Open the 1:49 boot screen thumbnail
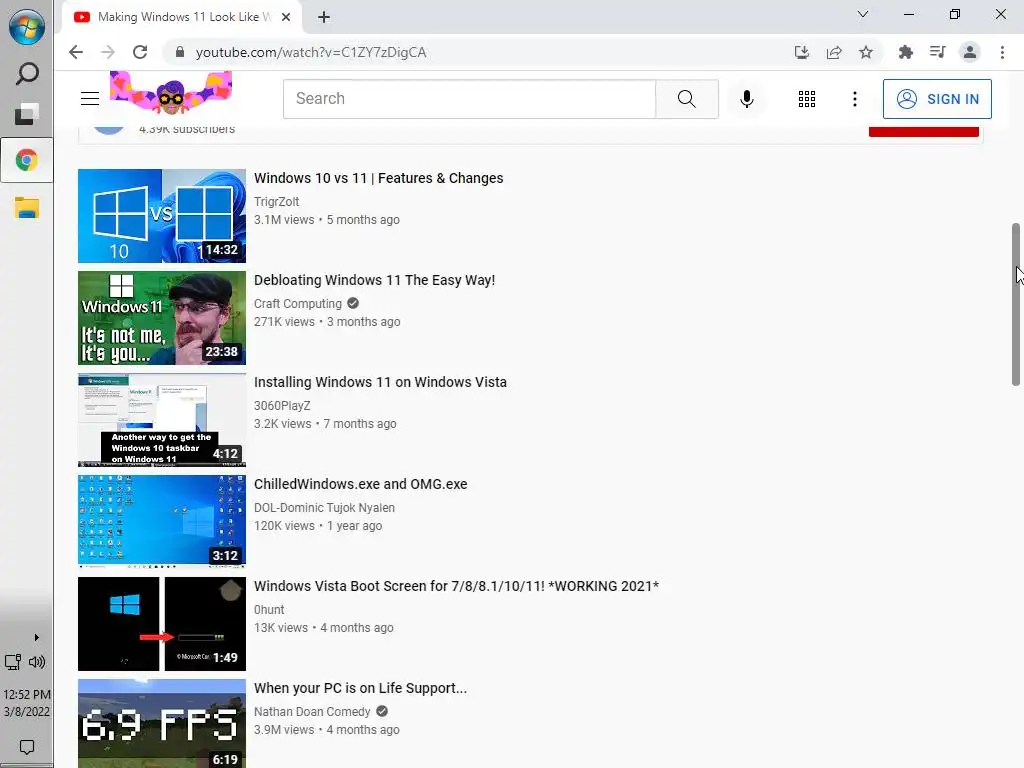Image resolution: width=1024 pixels, height=768 pixels. tap(162, 624)
